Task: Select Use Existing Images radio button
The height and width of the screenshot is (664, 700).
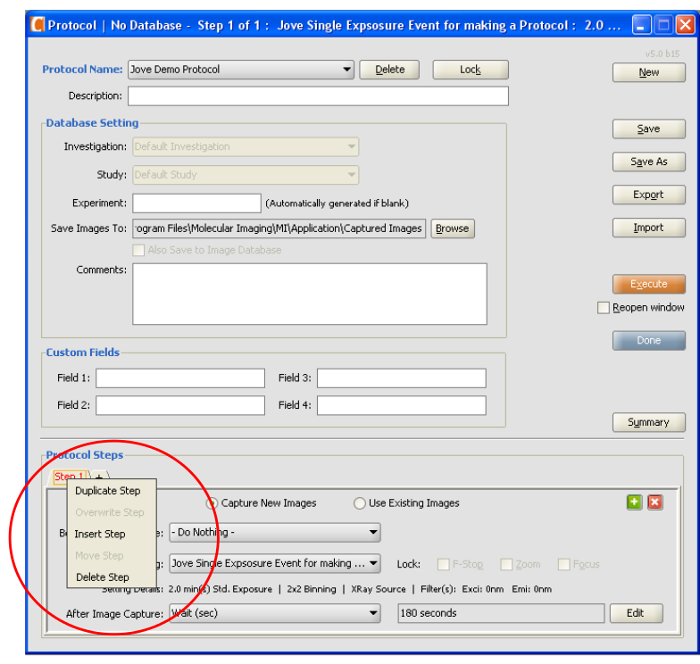Action: (359, 503)
